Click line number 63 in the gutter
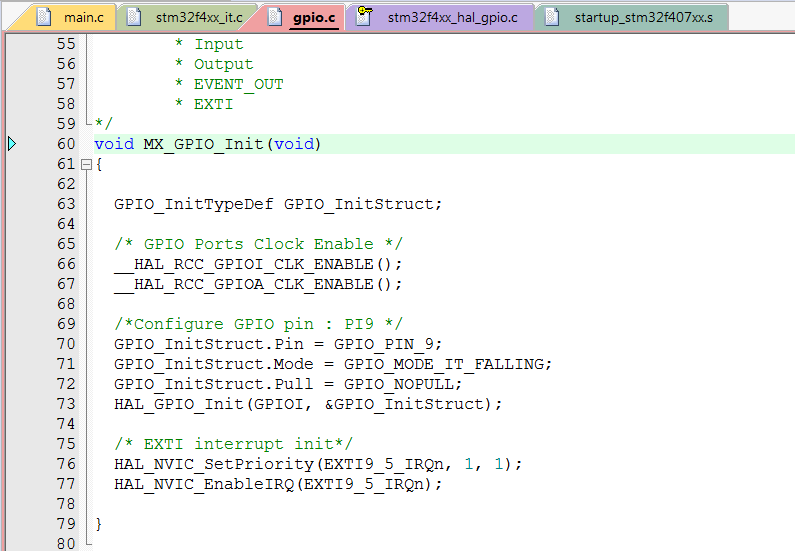The width and height of the screenshot is (795, 551). (x=66, y=204)
